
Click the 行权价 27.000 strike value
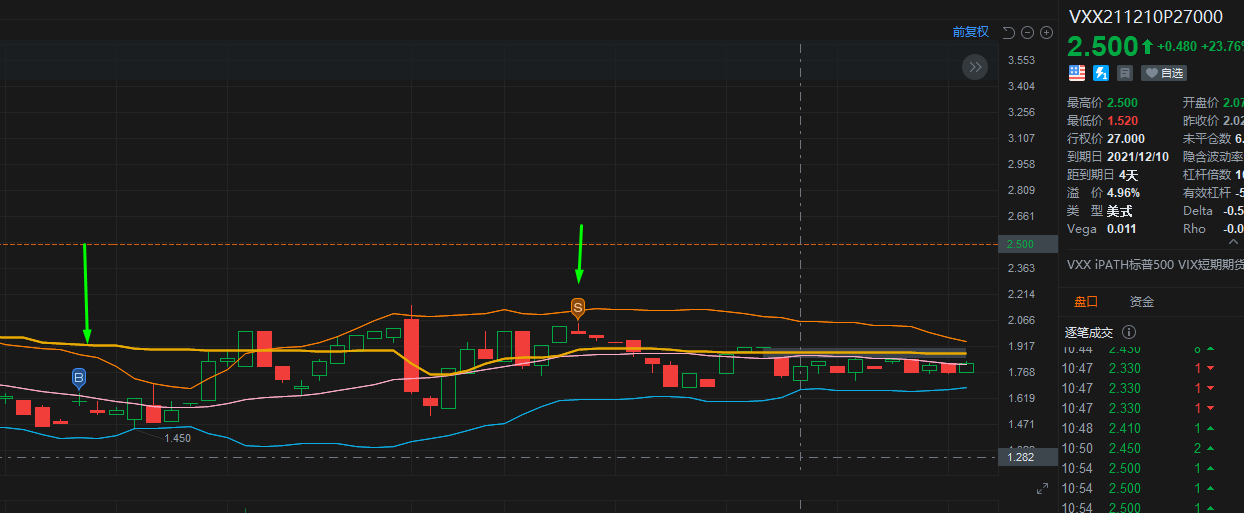pos(1126,139)
